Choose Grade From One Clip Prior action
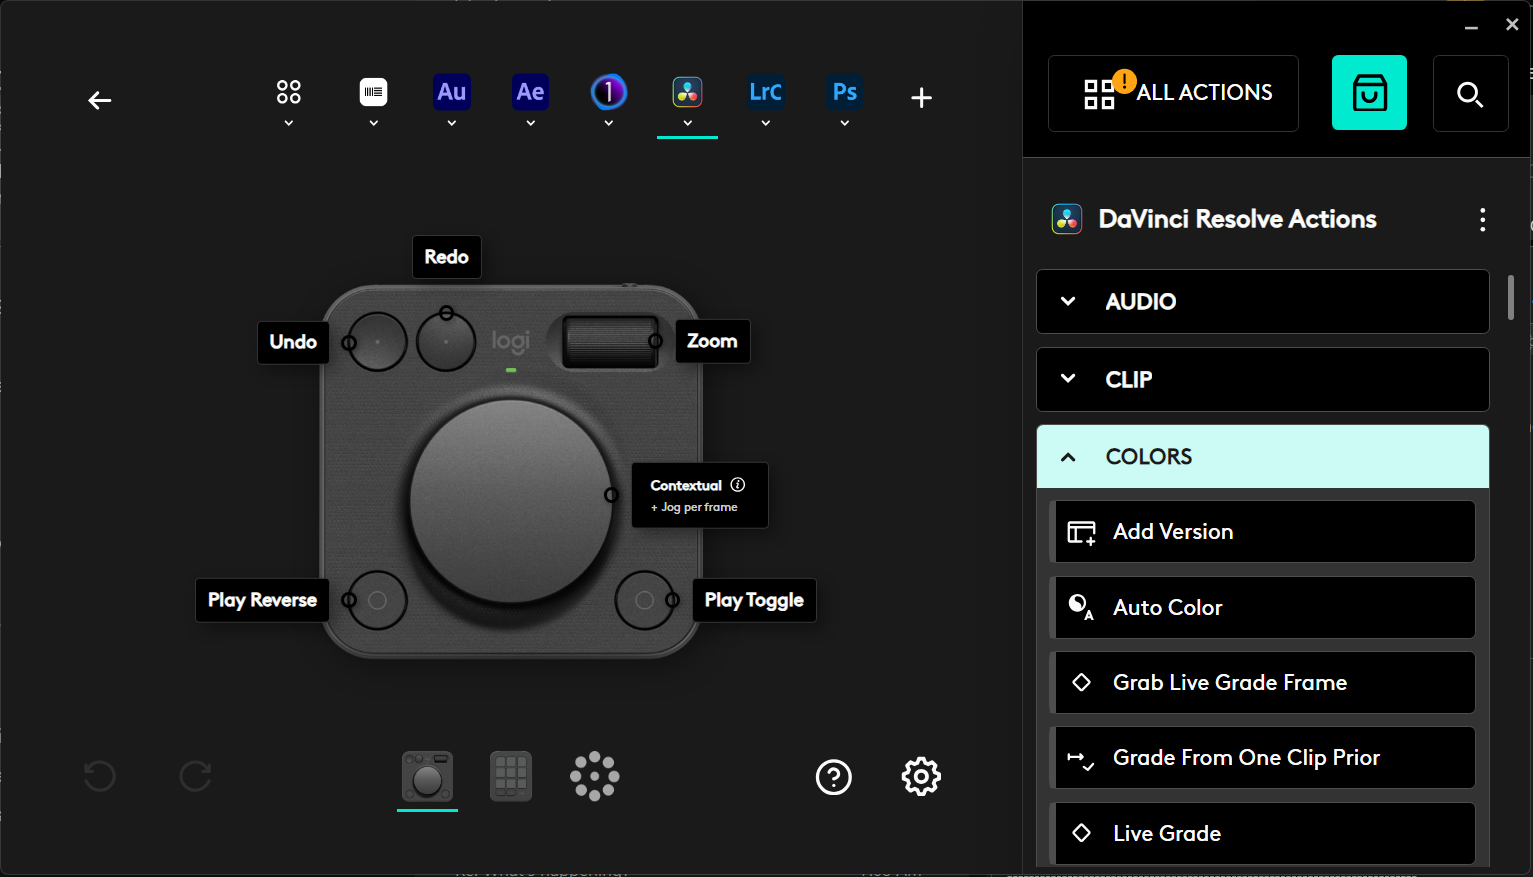1533x877 pixels. coord(1265,758)
